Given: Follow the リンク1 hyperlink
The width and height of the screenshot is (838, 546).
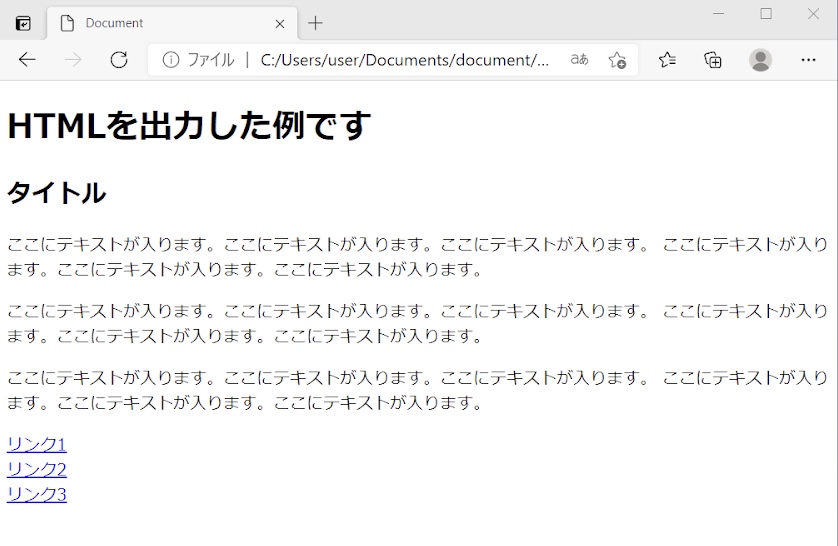Looking at the screenshot, I should click(37, 445).
